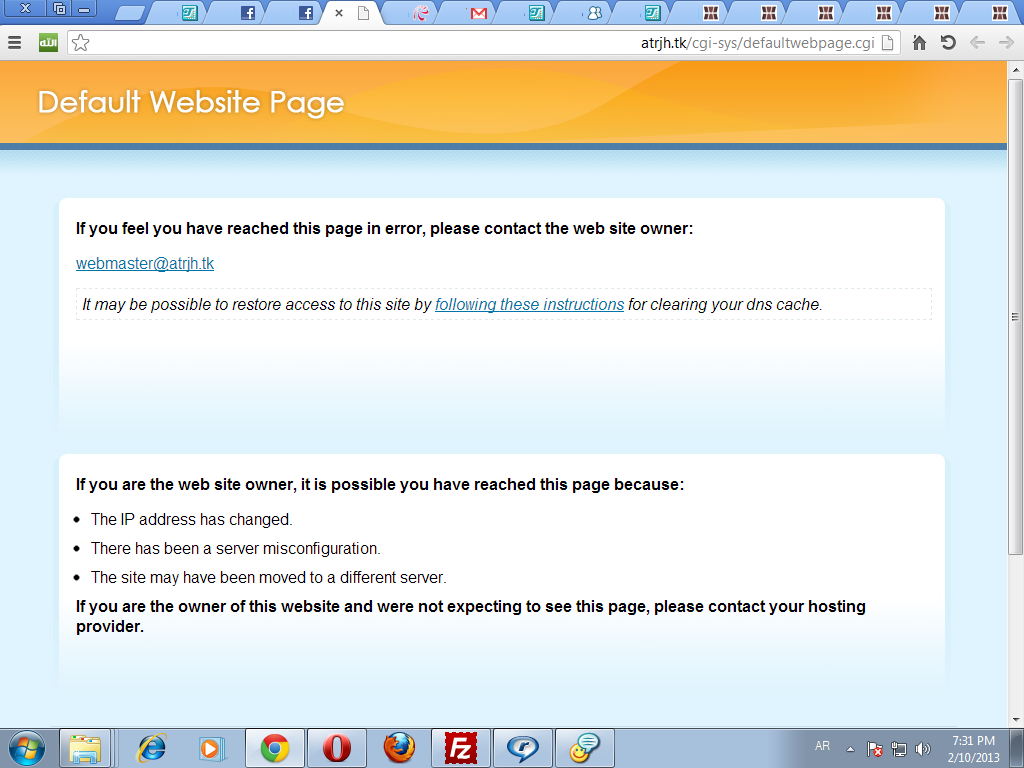The height and width of the screenshot is (768, 1024).
Task: Toggle the AR input language indicator
Action: [x=822, y=746]
